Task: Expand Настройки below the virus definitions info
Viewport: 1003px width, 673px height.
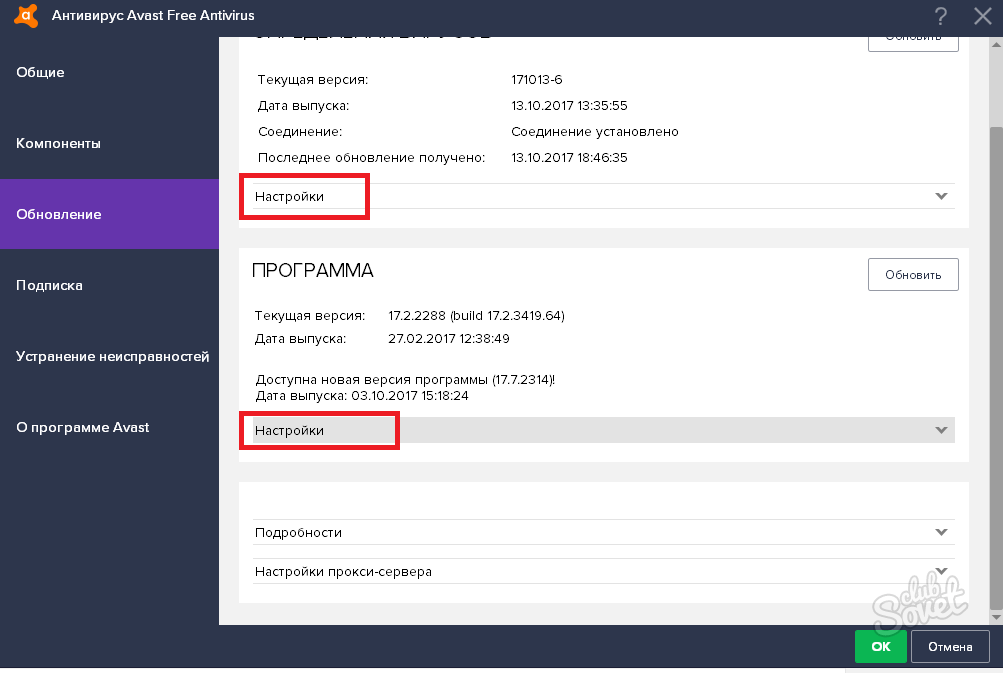Action: [x=290, y=196]
